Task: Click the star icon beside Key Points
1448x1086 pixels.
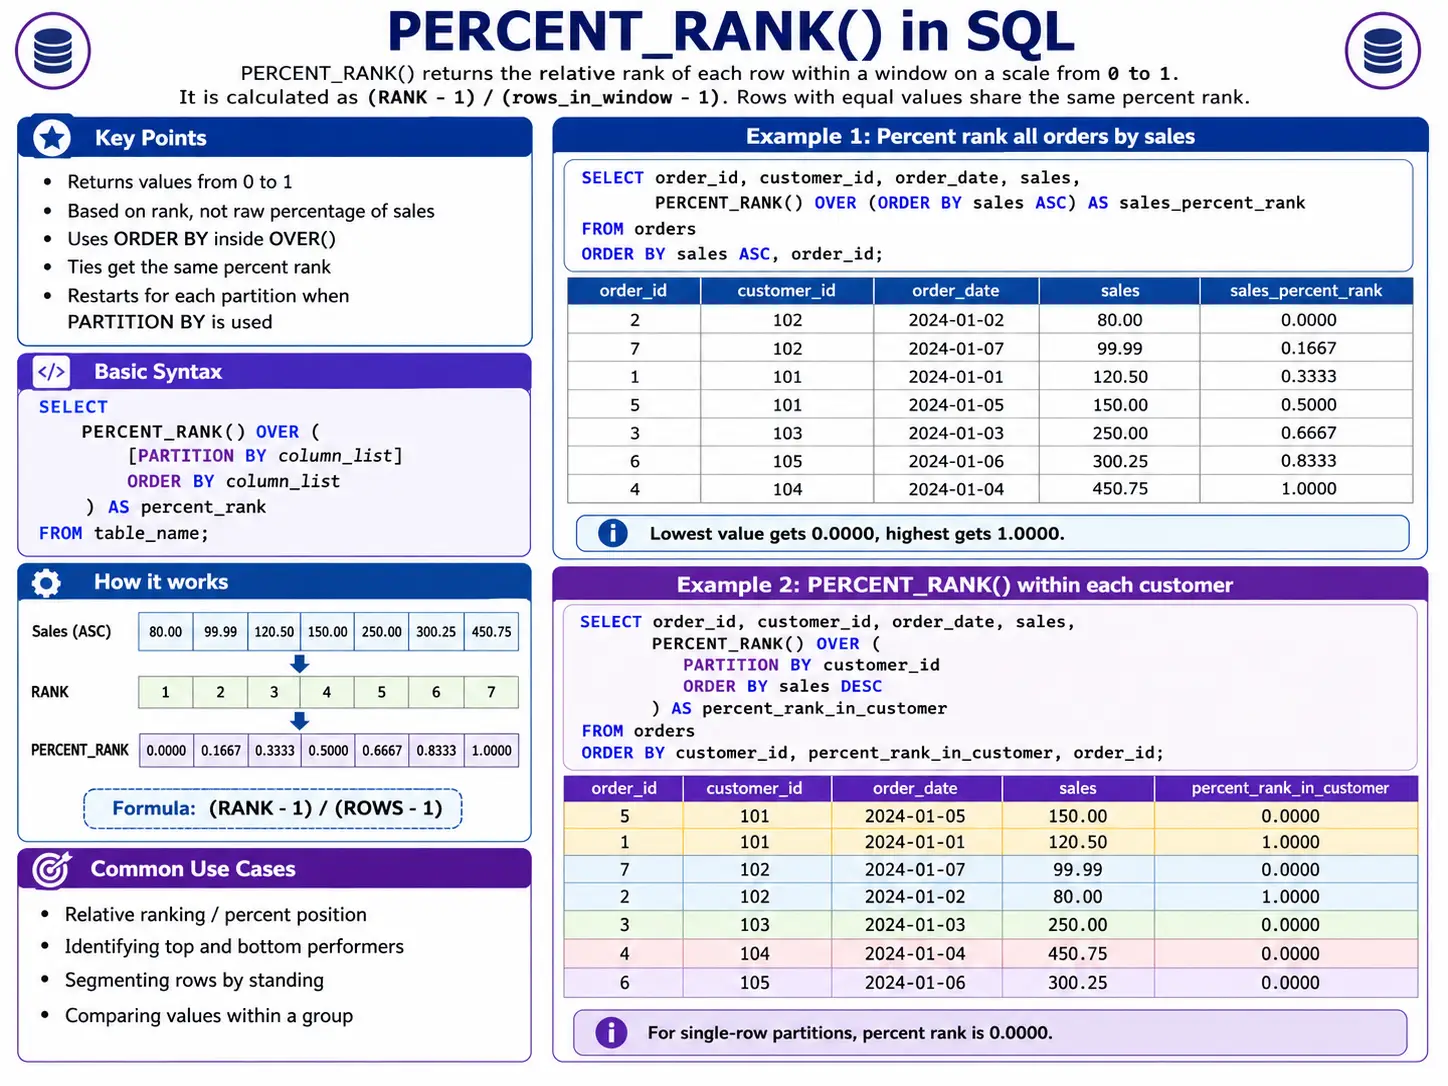Action: pyautogui.click(x=52, y=137)
